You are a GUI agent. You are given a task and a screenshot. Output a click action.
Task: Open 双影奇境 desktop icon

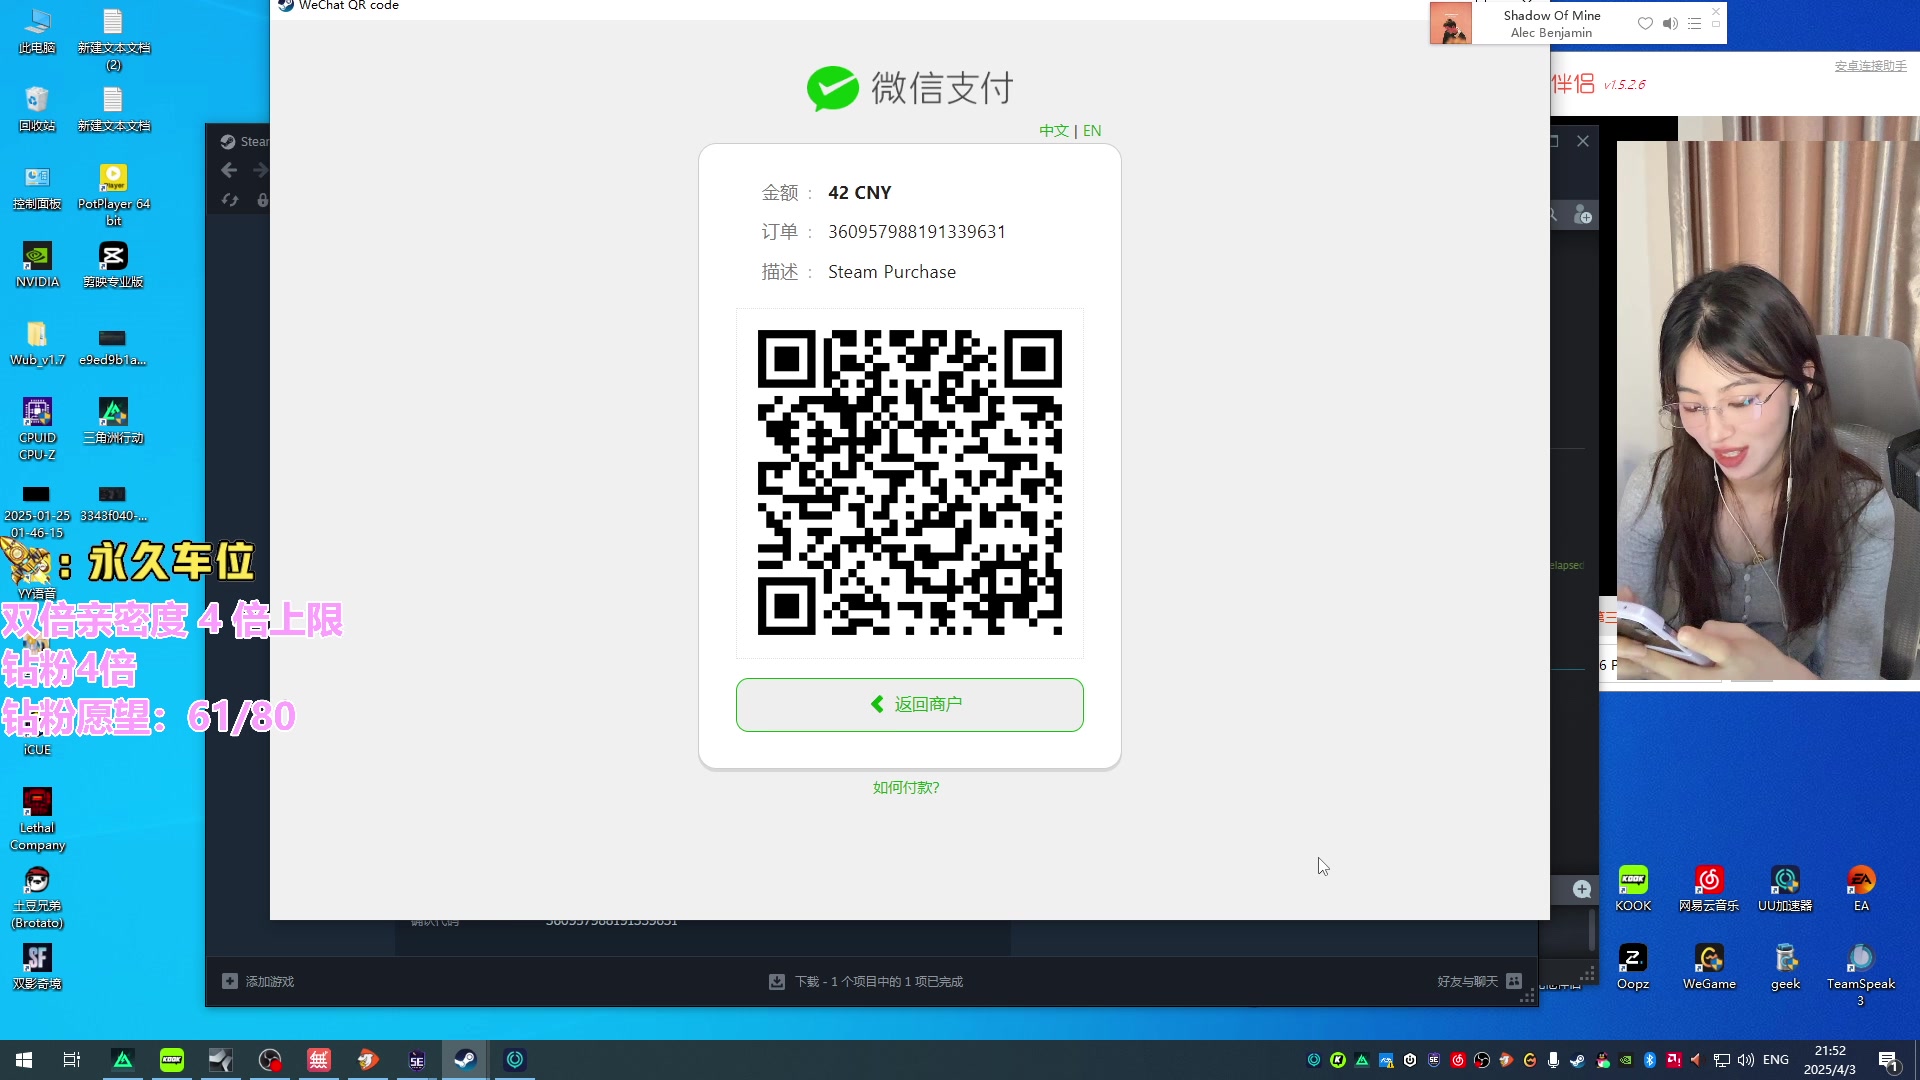pos(37,967)
